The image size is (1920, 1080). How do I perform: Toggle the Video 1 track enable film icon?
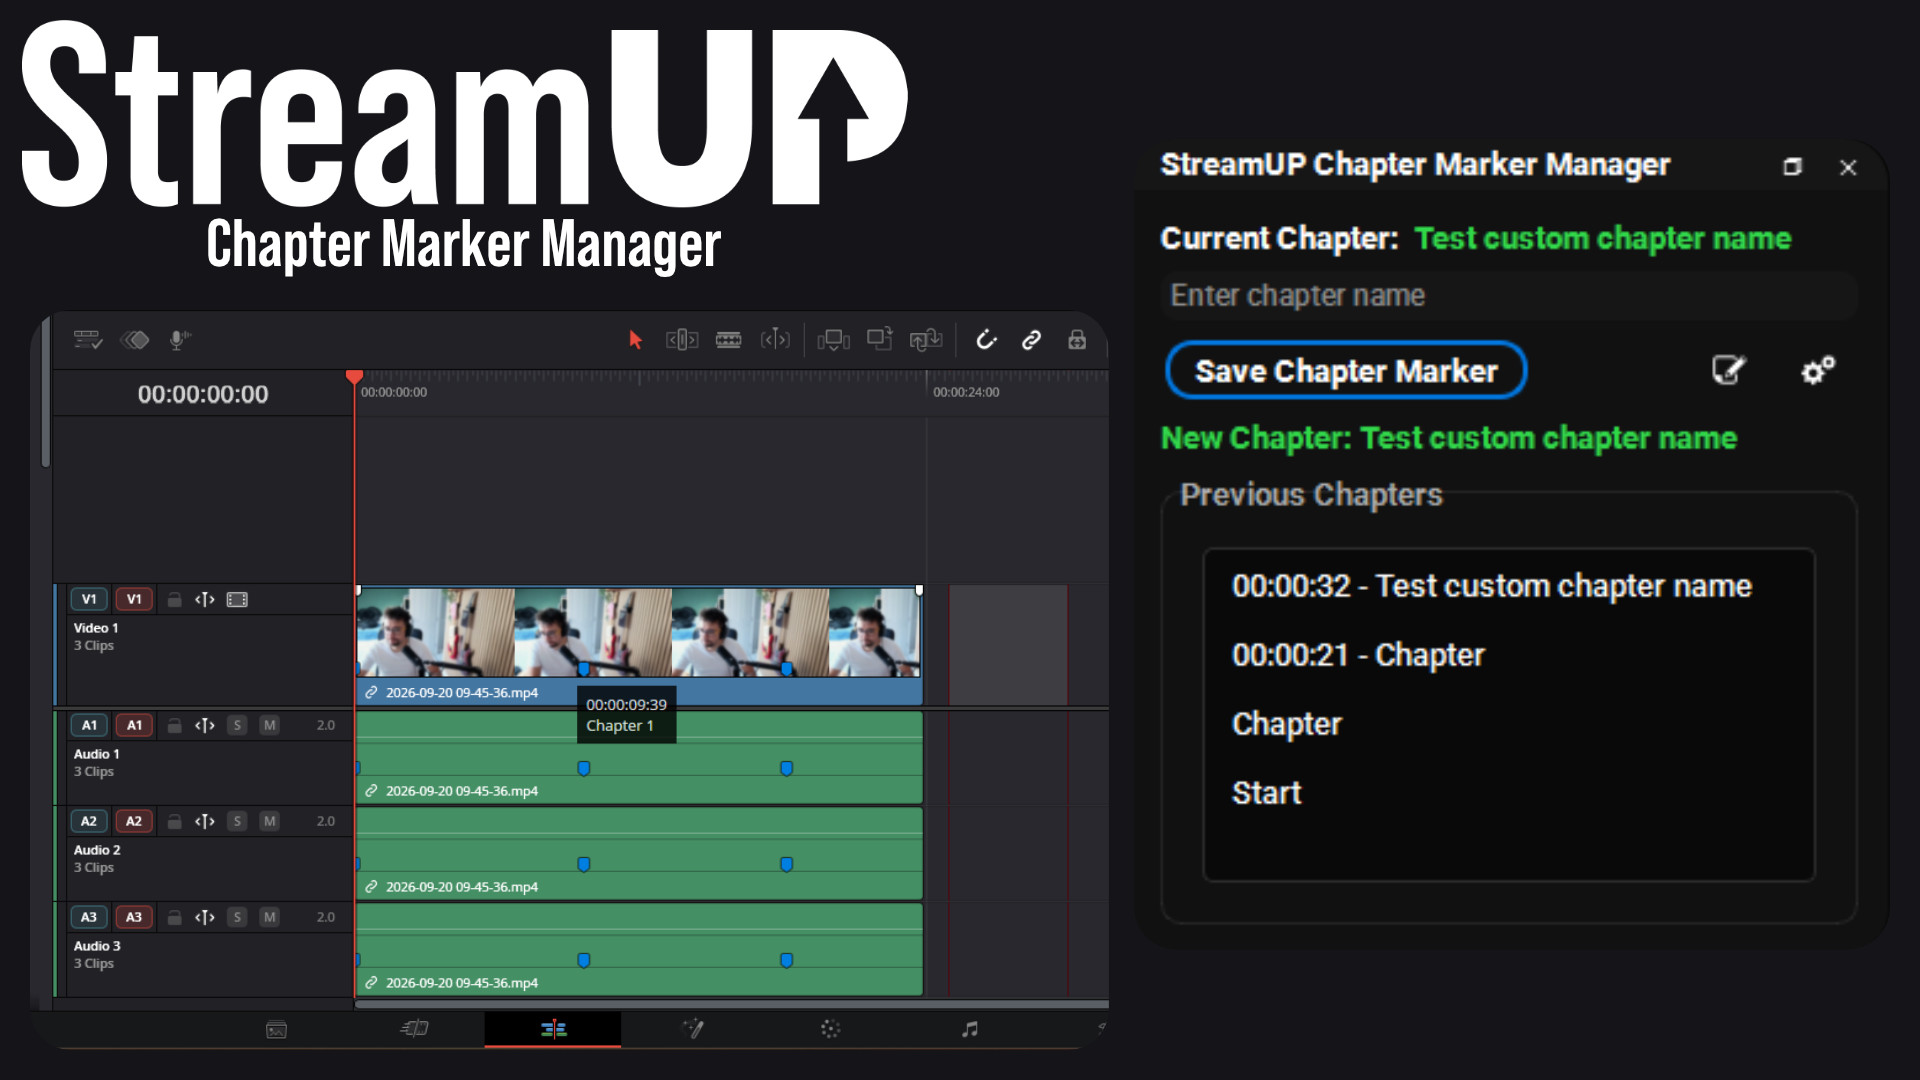(x=237, y=600)
